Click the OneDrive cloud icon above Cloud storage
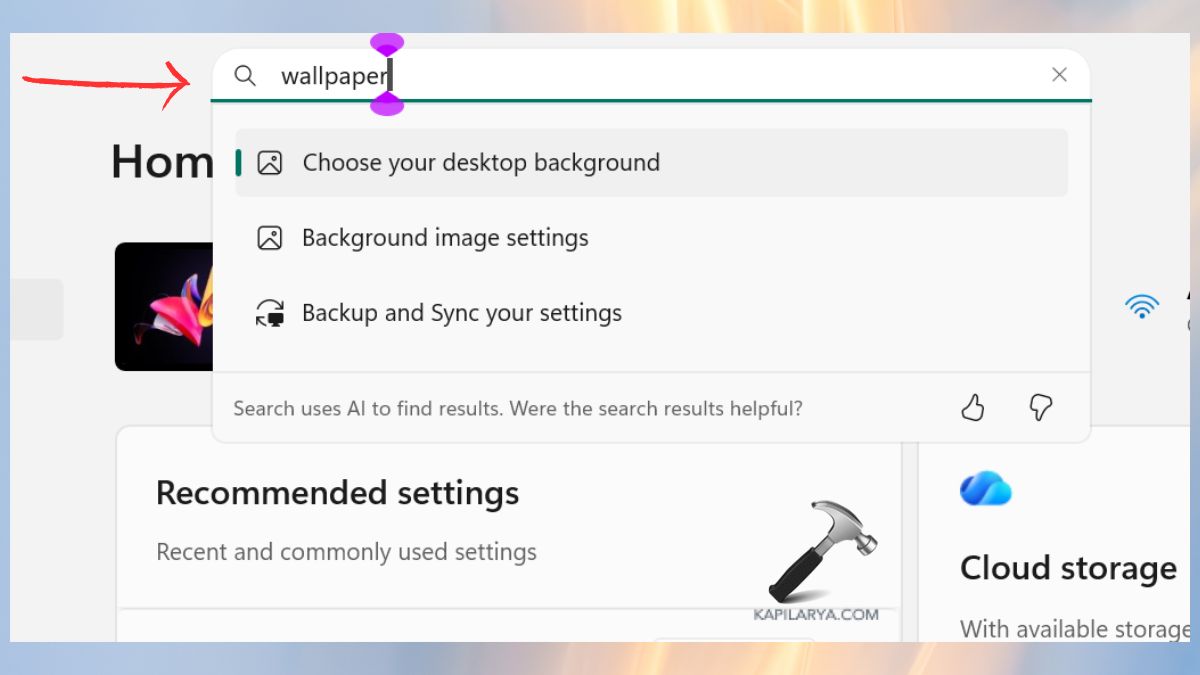 point(986,489)
